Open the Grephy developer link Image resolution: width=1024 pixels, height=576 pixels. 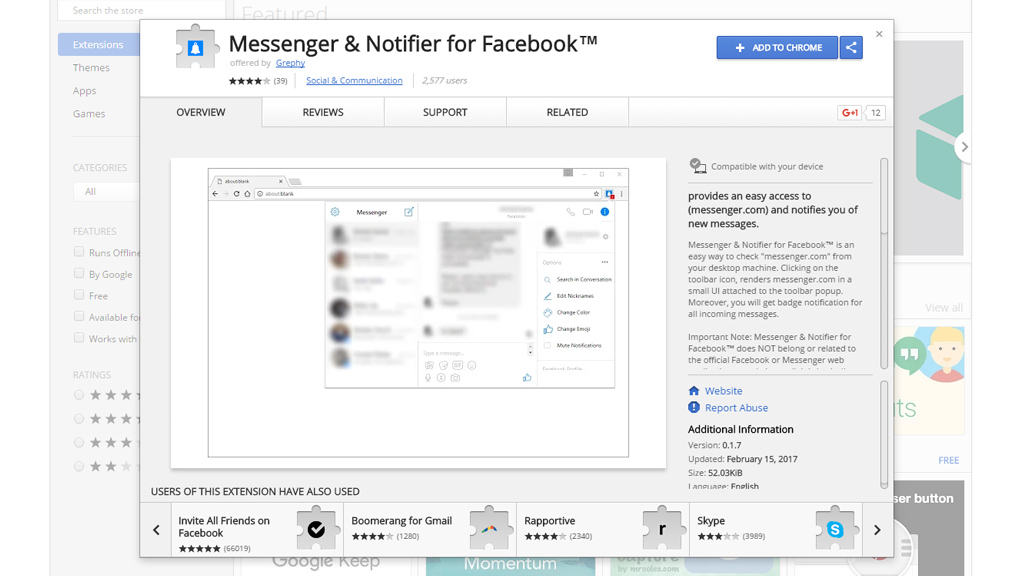290,63
